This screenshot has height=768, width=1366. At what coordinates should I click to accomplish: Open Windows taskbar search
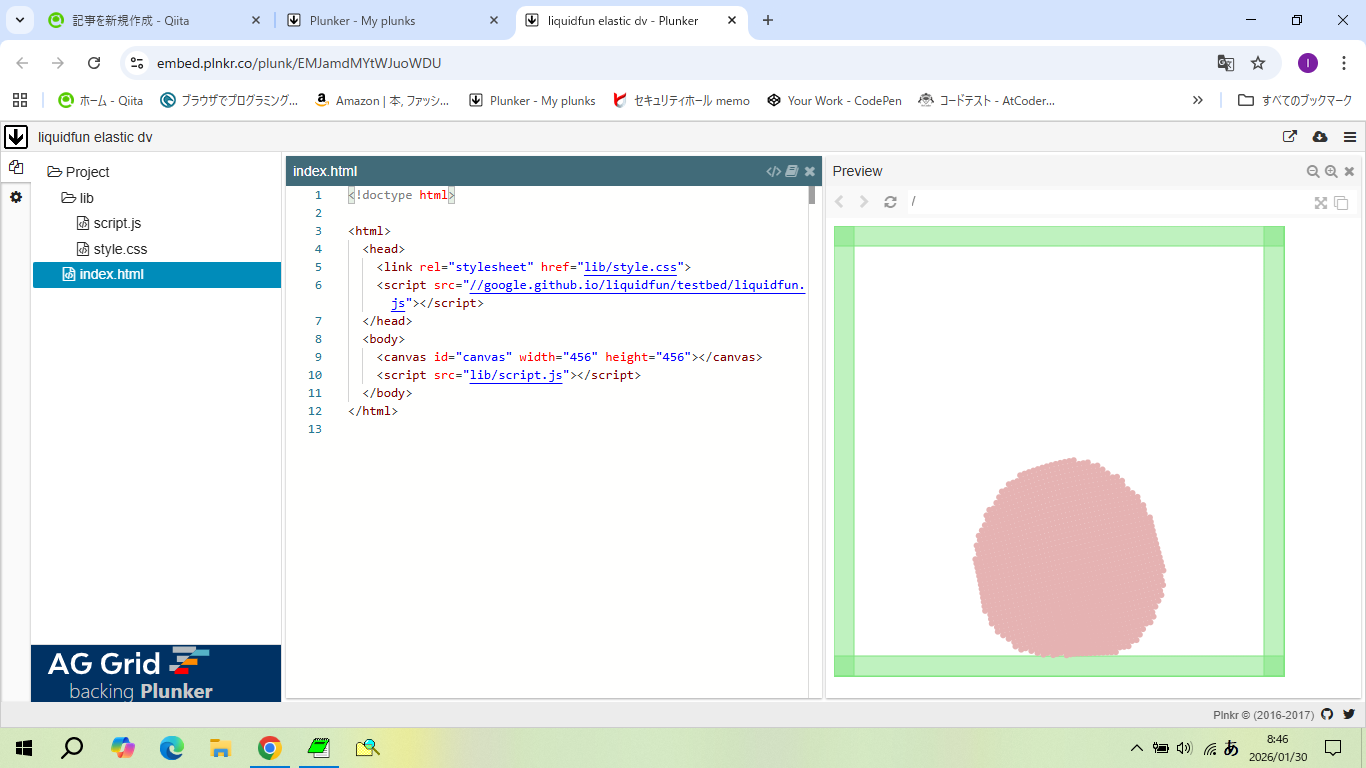point(73,747)
